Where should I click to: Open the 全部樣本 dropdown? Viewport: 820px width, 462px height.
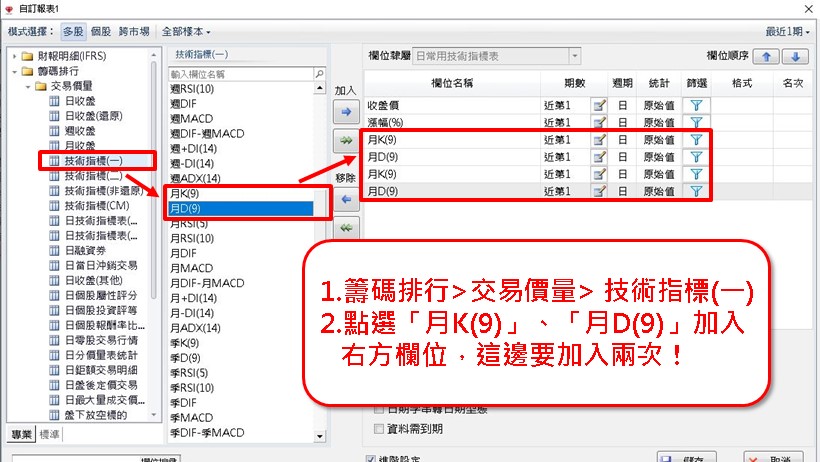pos(187,31)
